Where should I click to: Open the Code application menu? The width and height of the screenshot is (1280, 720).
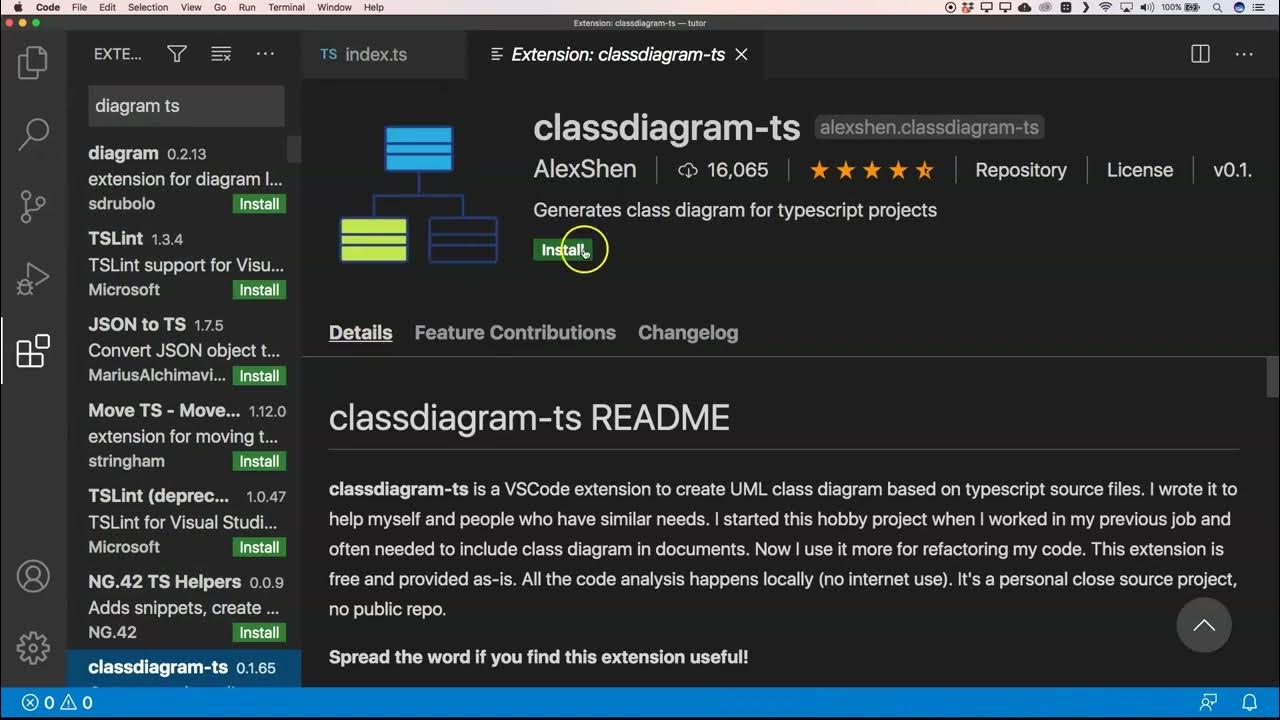coord(47,7)
